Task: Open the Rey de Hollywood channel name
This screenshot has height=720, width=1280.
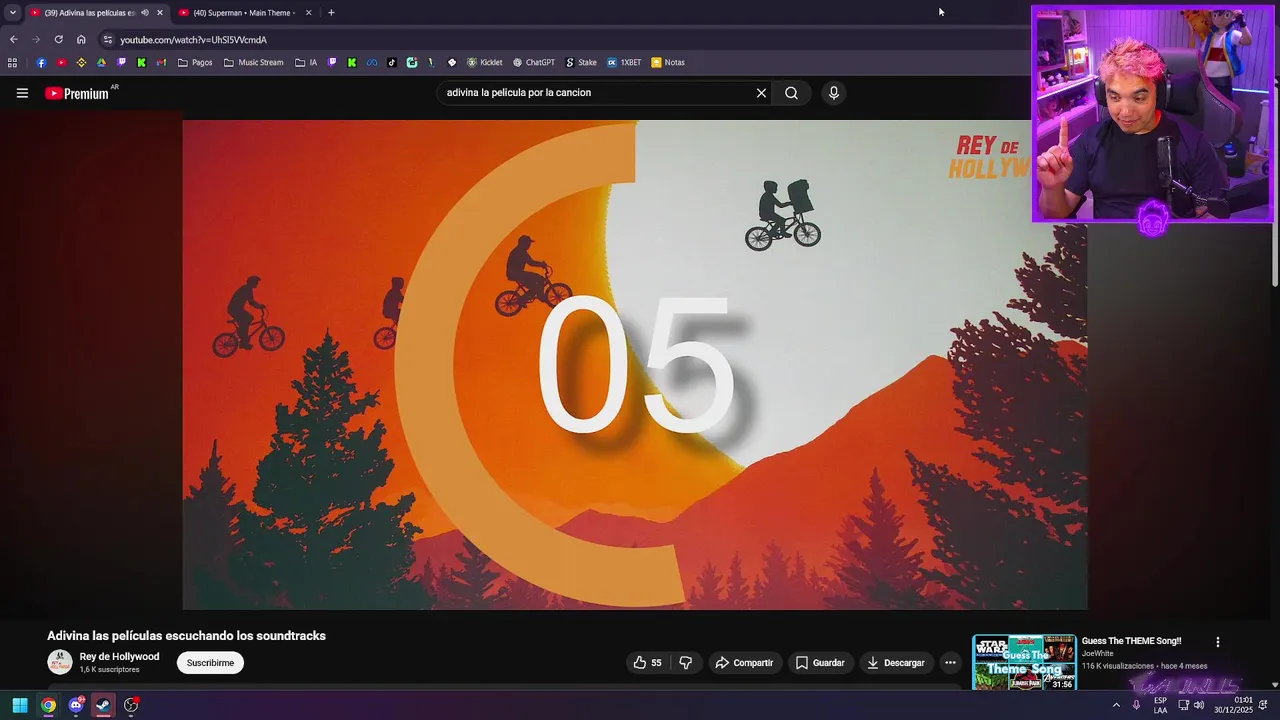Action: [x=119, y=657]
